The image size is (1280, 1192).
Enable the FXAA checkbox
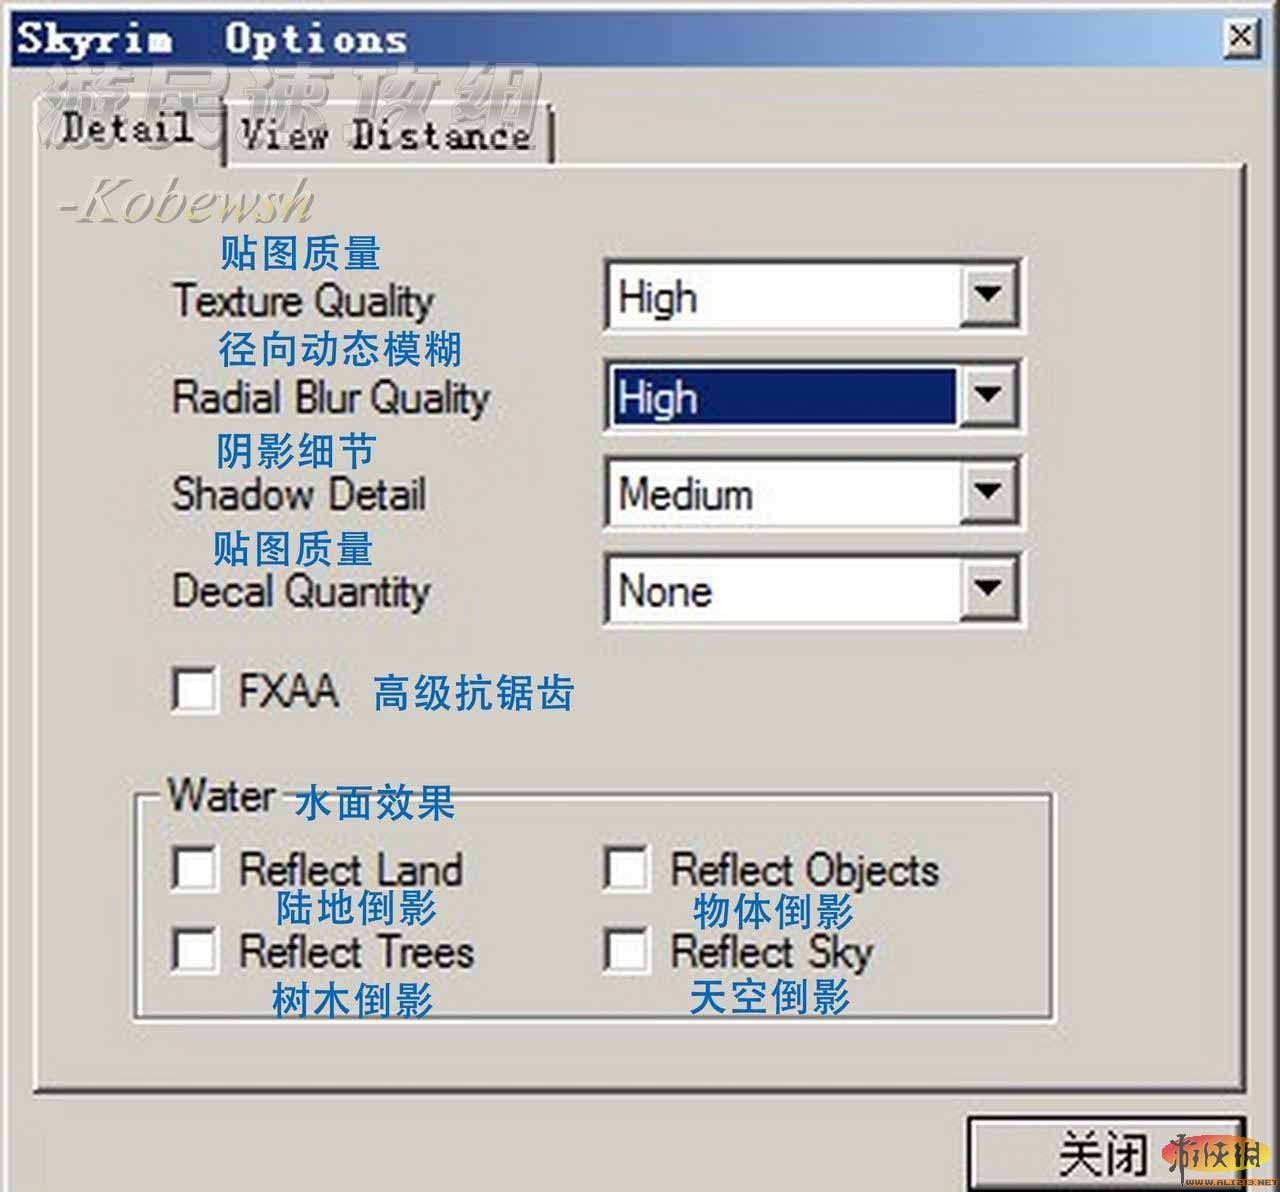(x=194, y=689)
